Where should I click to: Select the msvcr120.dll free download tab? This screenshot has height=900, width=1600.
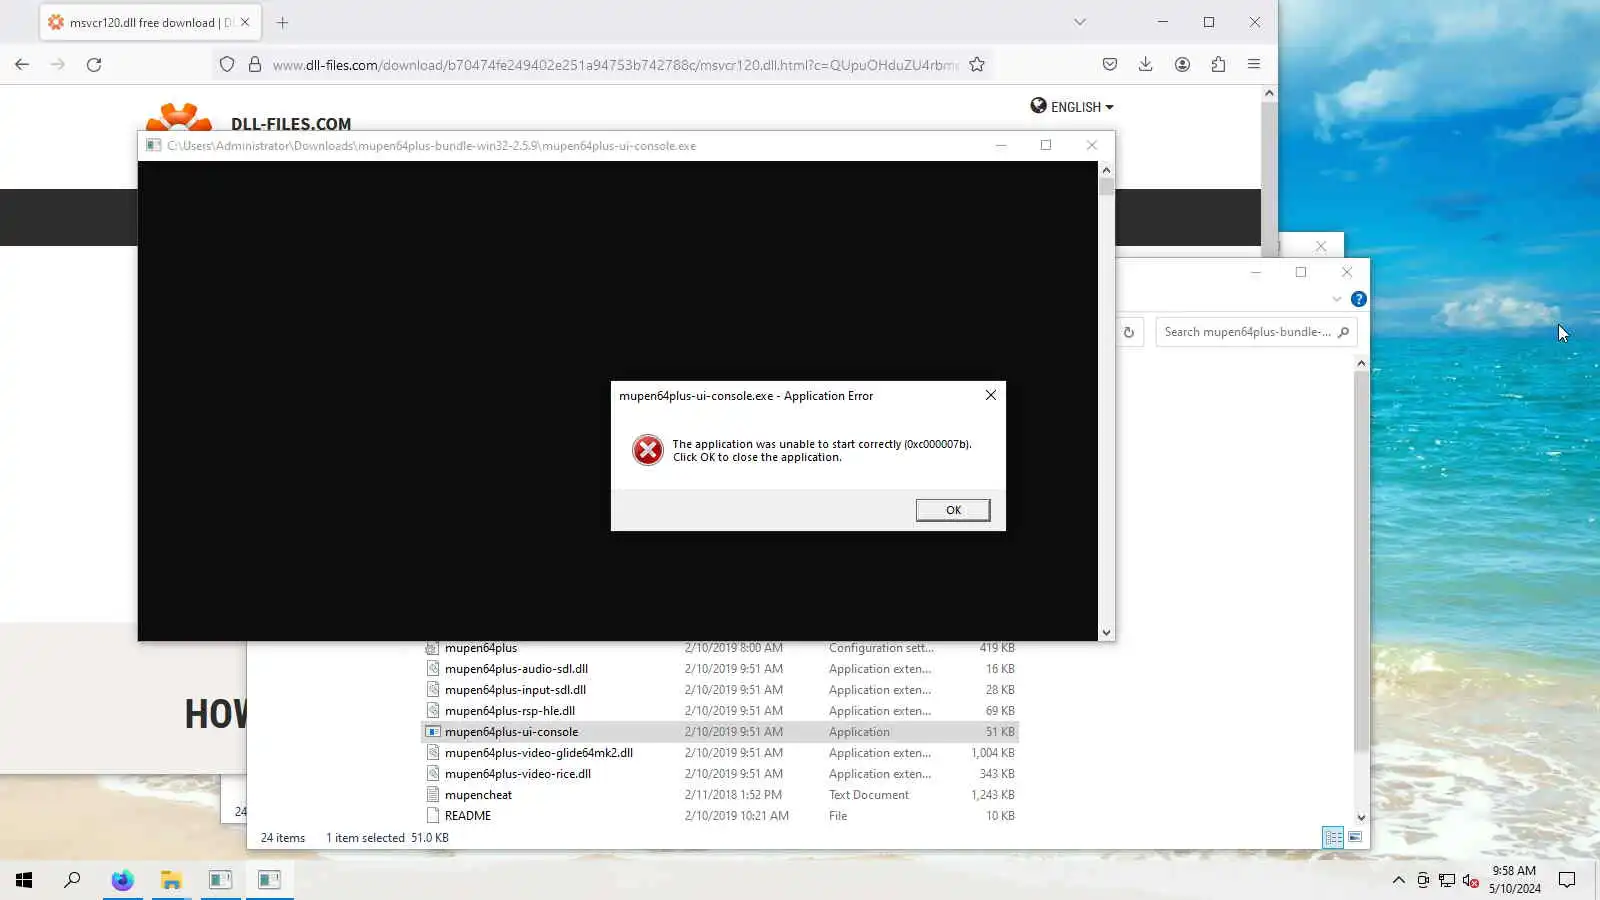[150, 22]
